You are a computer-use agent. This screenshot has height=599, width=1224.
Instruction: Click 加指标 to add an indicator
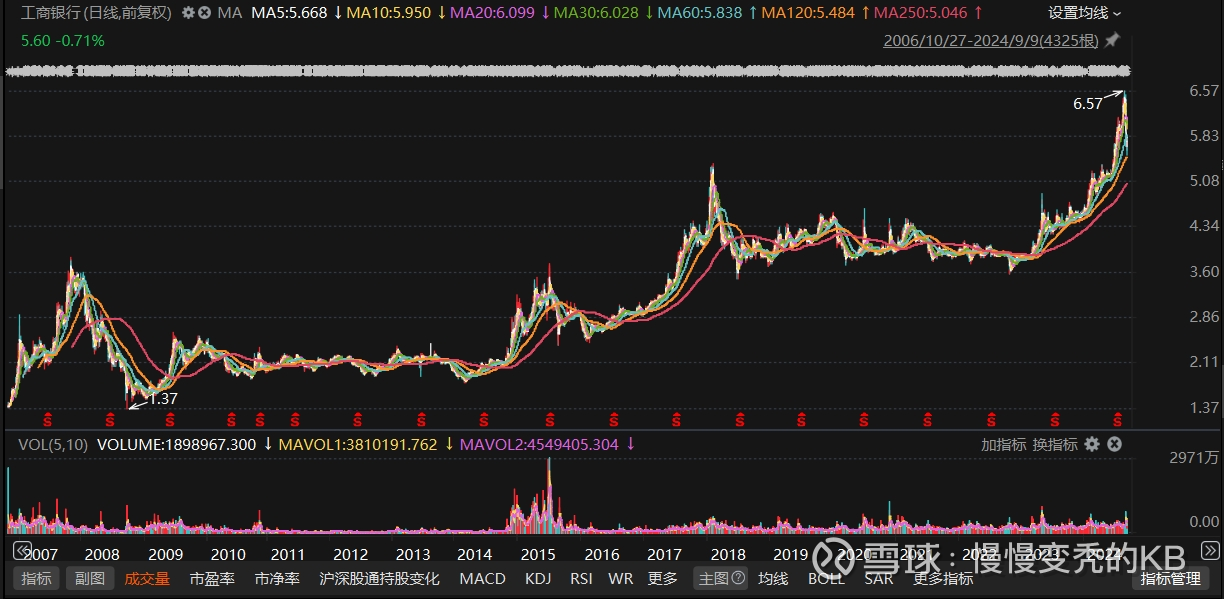pos(1003,444)
